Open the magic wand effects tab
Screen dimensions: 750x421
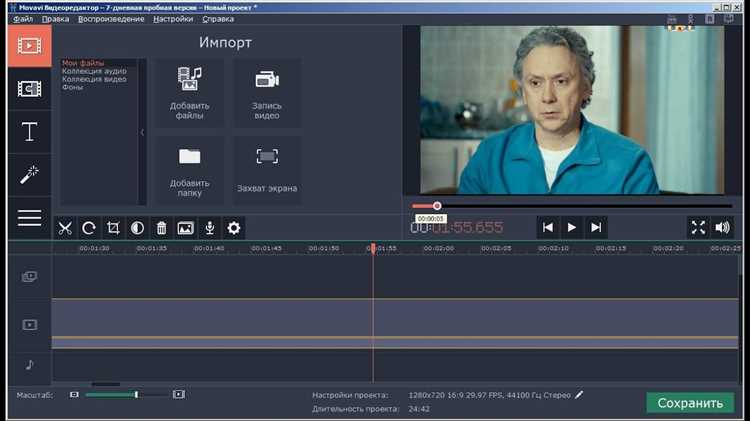[30, 175]
